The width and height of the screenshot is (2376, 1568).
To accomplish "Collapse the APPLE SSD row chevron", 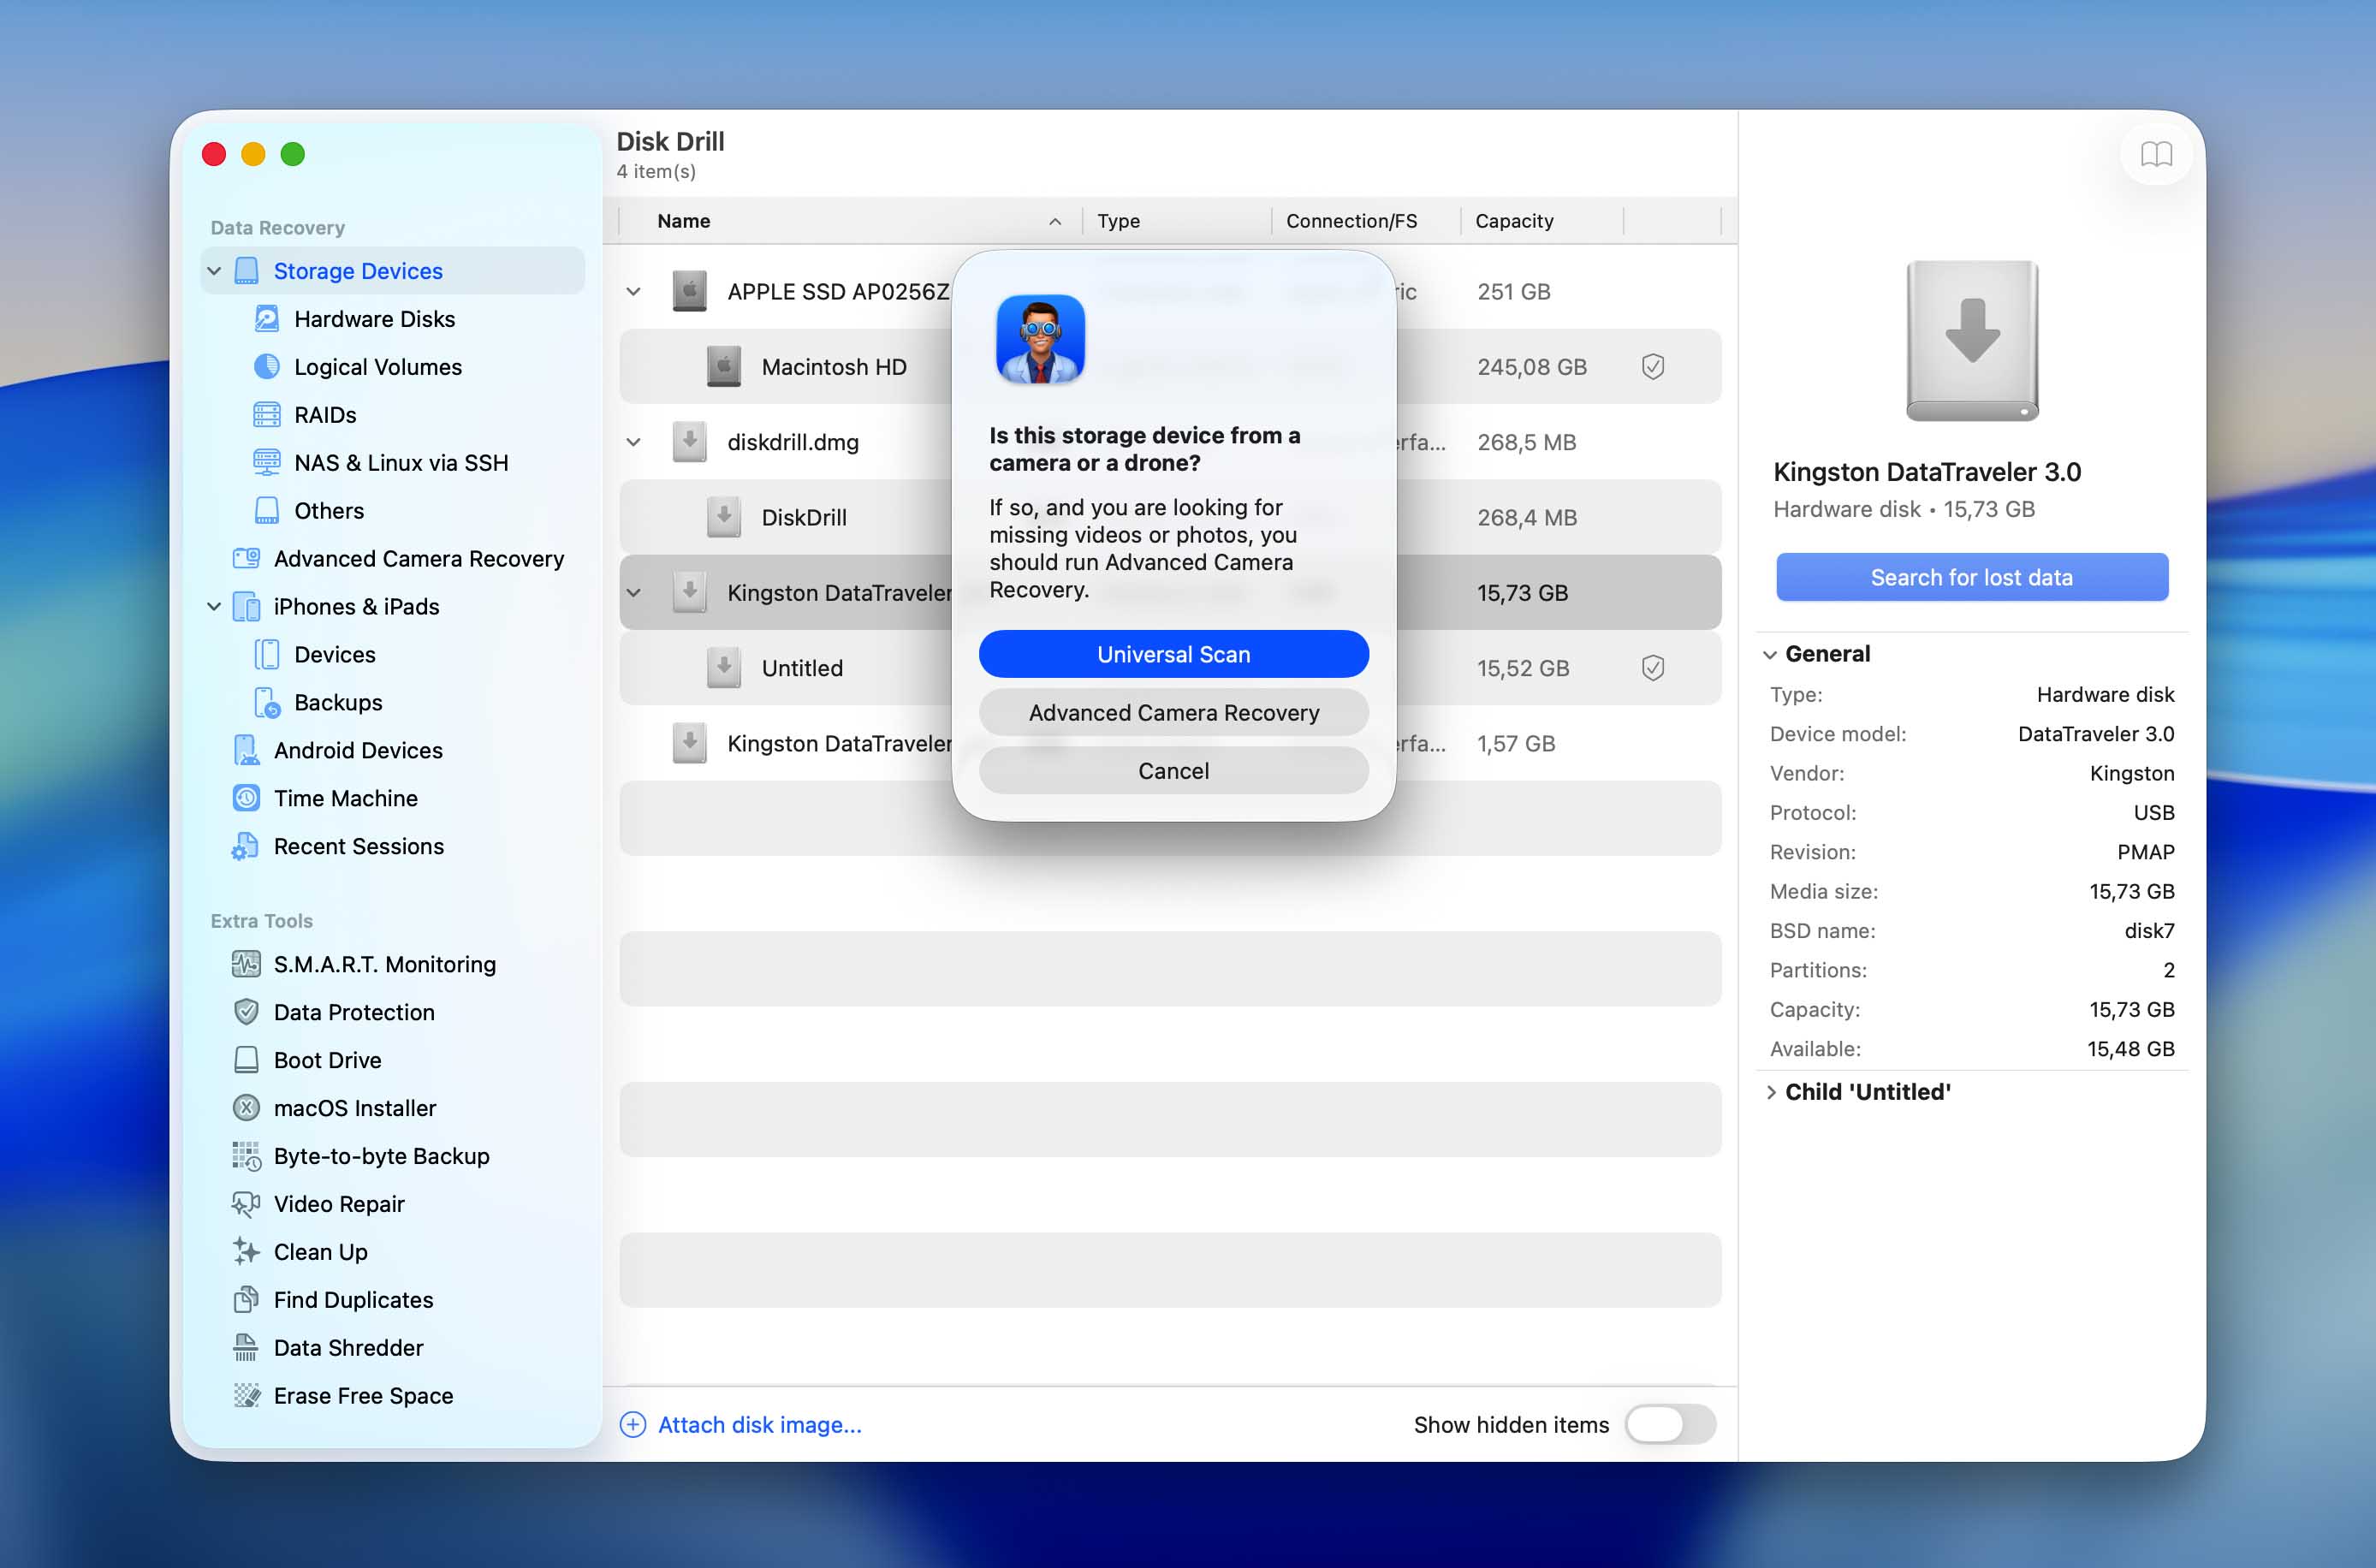I will point(633,293).
